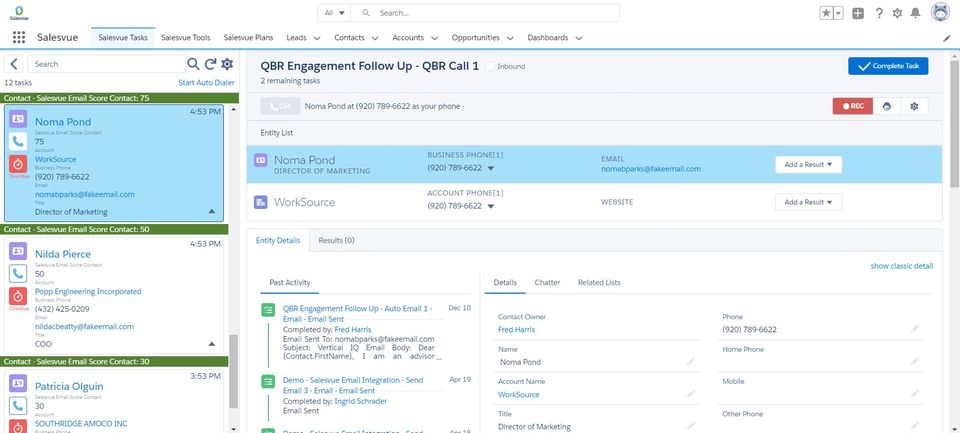Click the Complete Task button
Screen dimensions: 960x433
888,66
